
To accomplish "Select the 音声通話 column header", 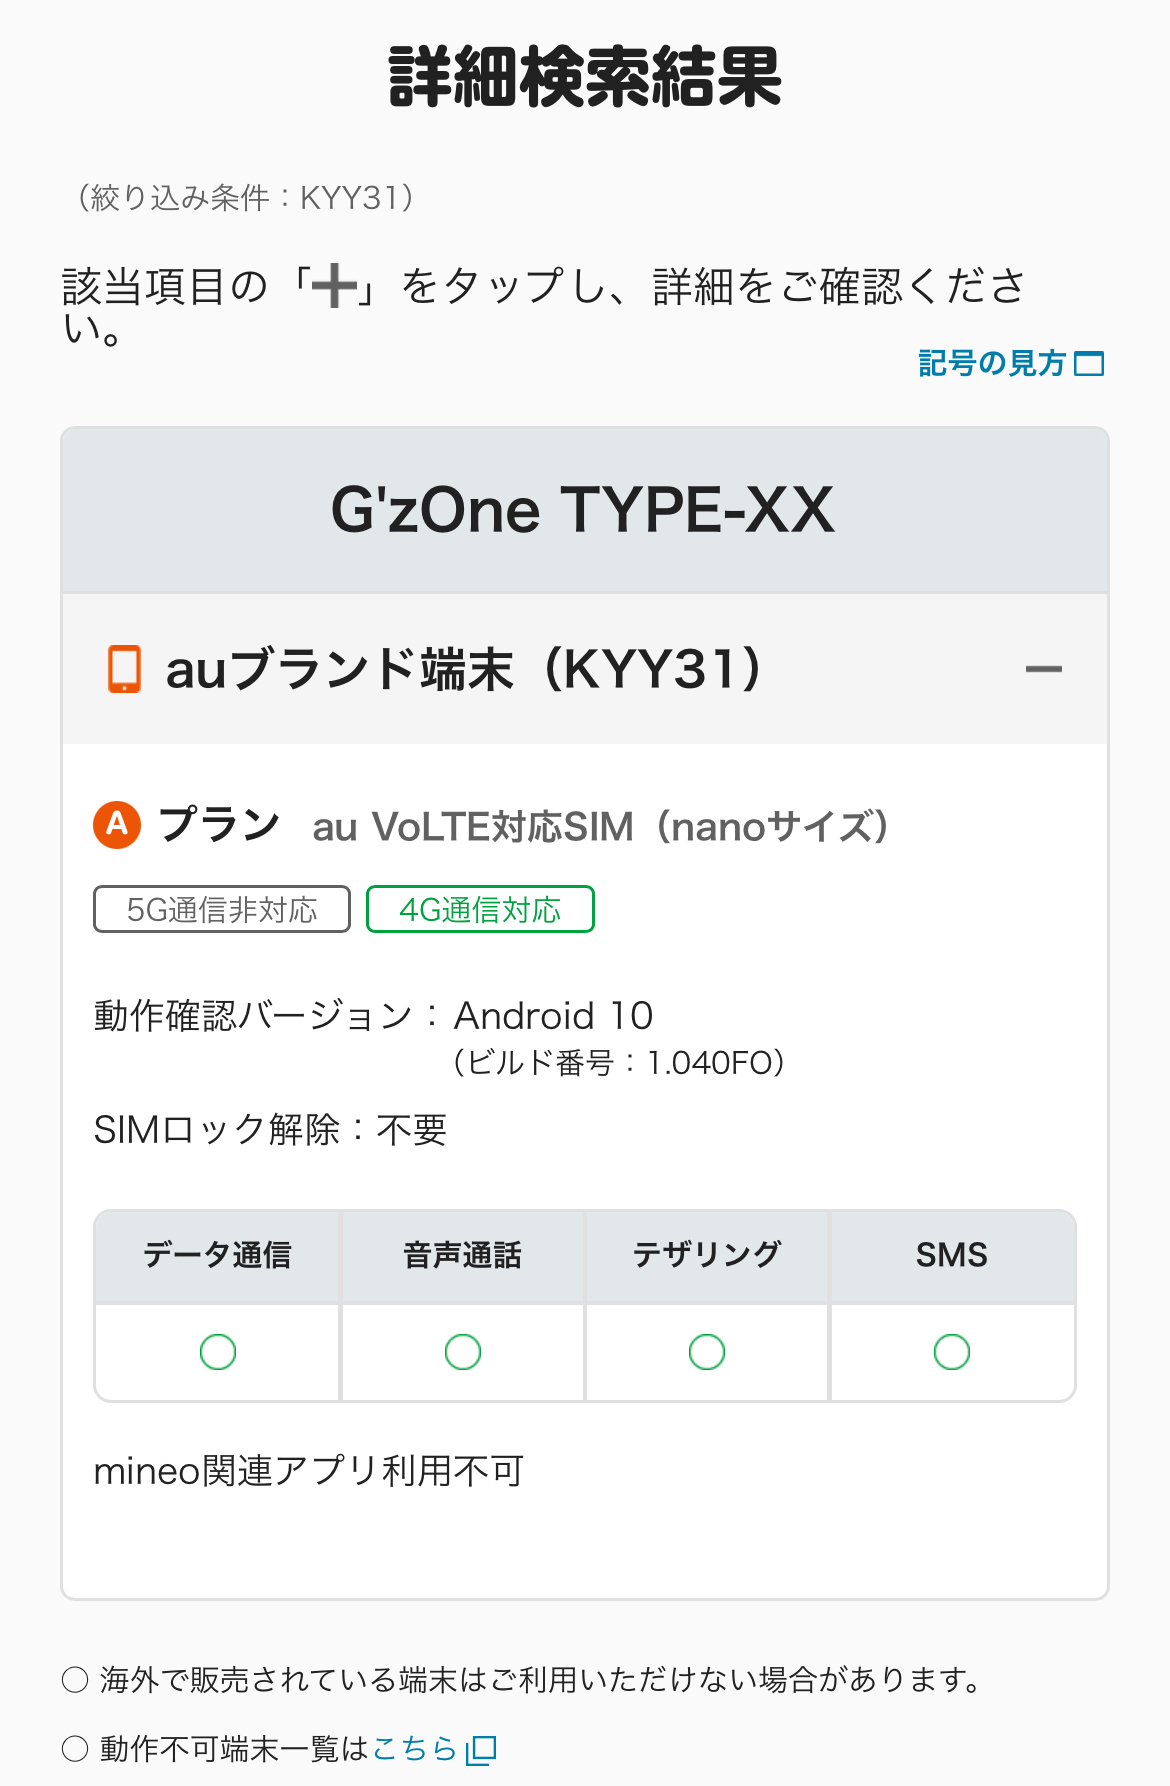I will 463,1255.
